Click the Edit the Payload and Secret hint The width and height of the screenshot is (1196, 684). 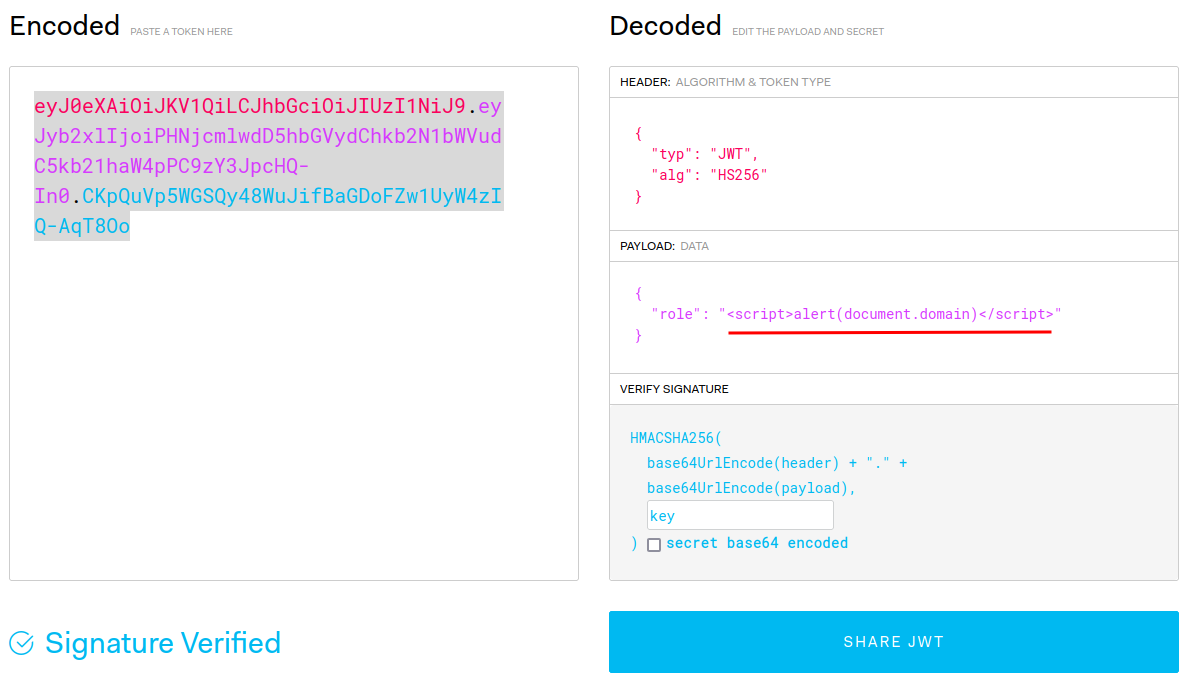click(x=808, y=31)
